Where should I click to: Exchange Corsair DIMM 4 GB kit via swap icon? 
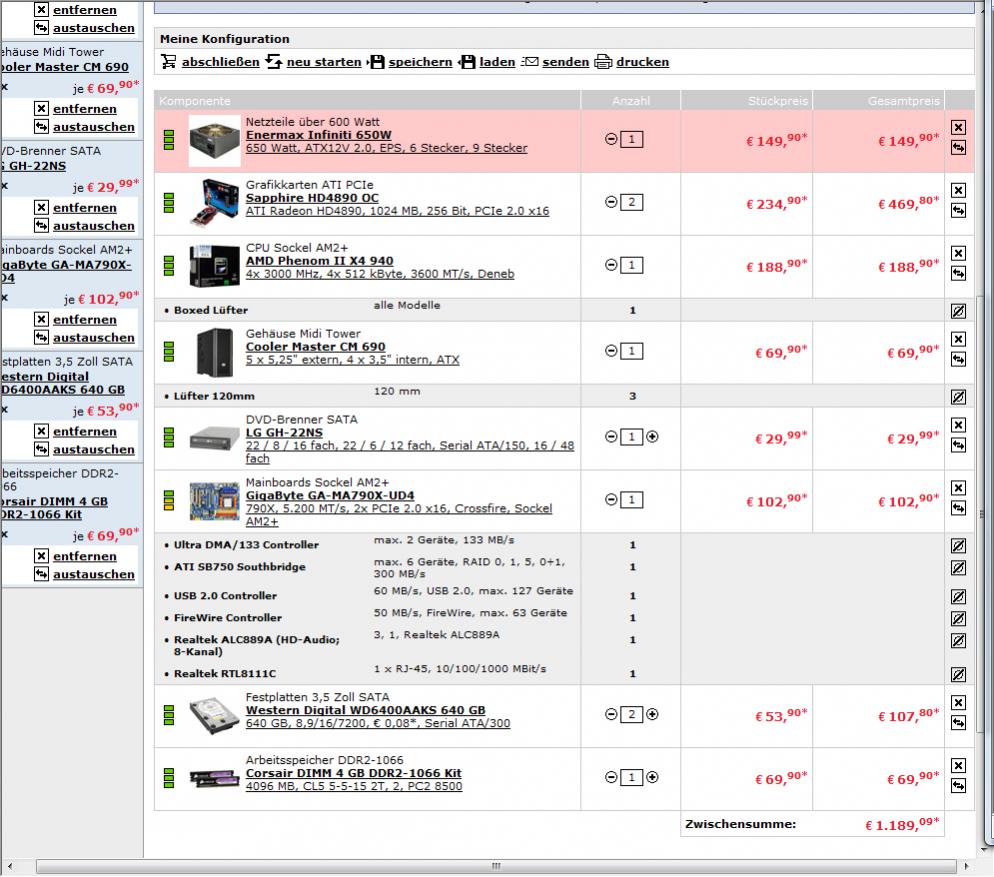click(958, 786)
